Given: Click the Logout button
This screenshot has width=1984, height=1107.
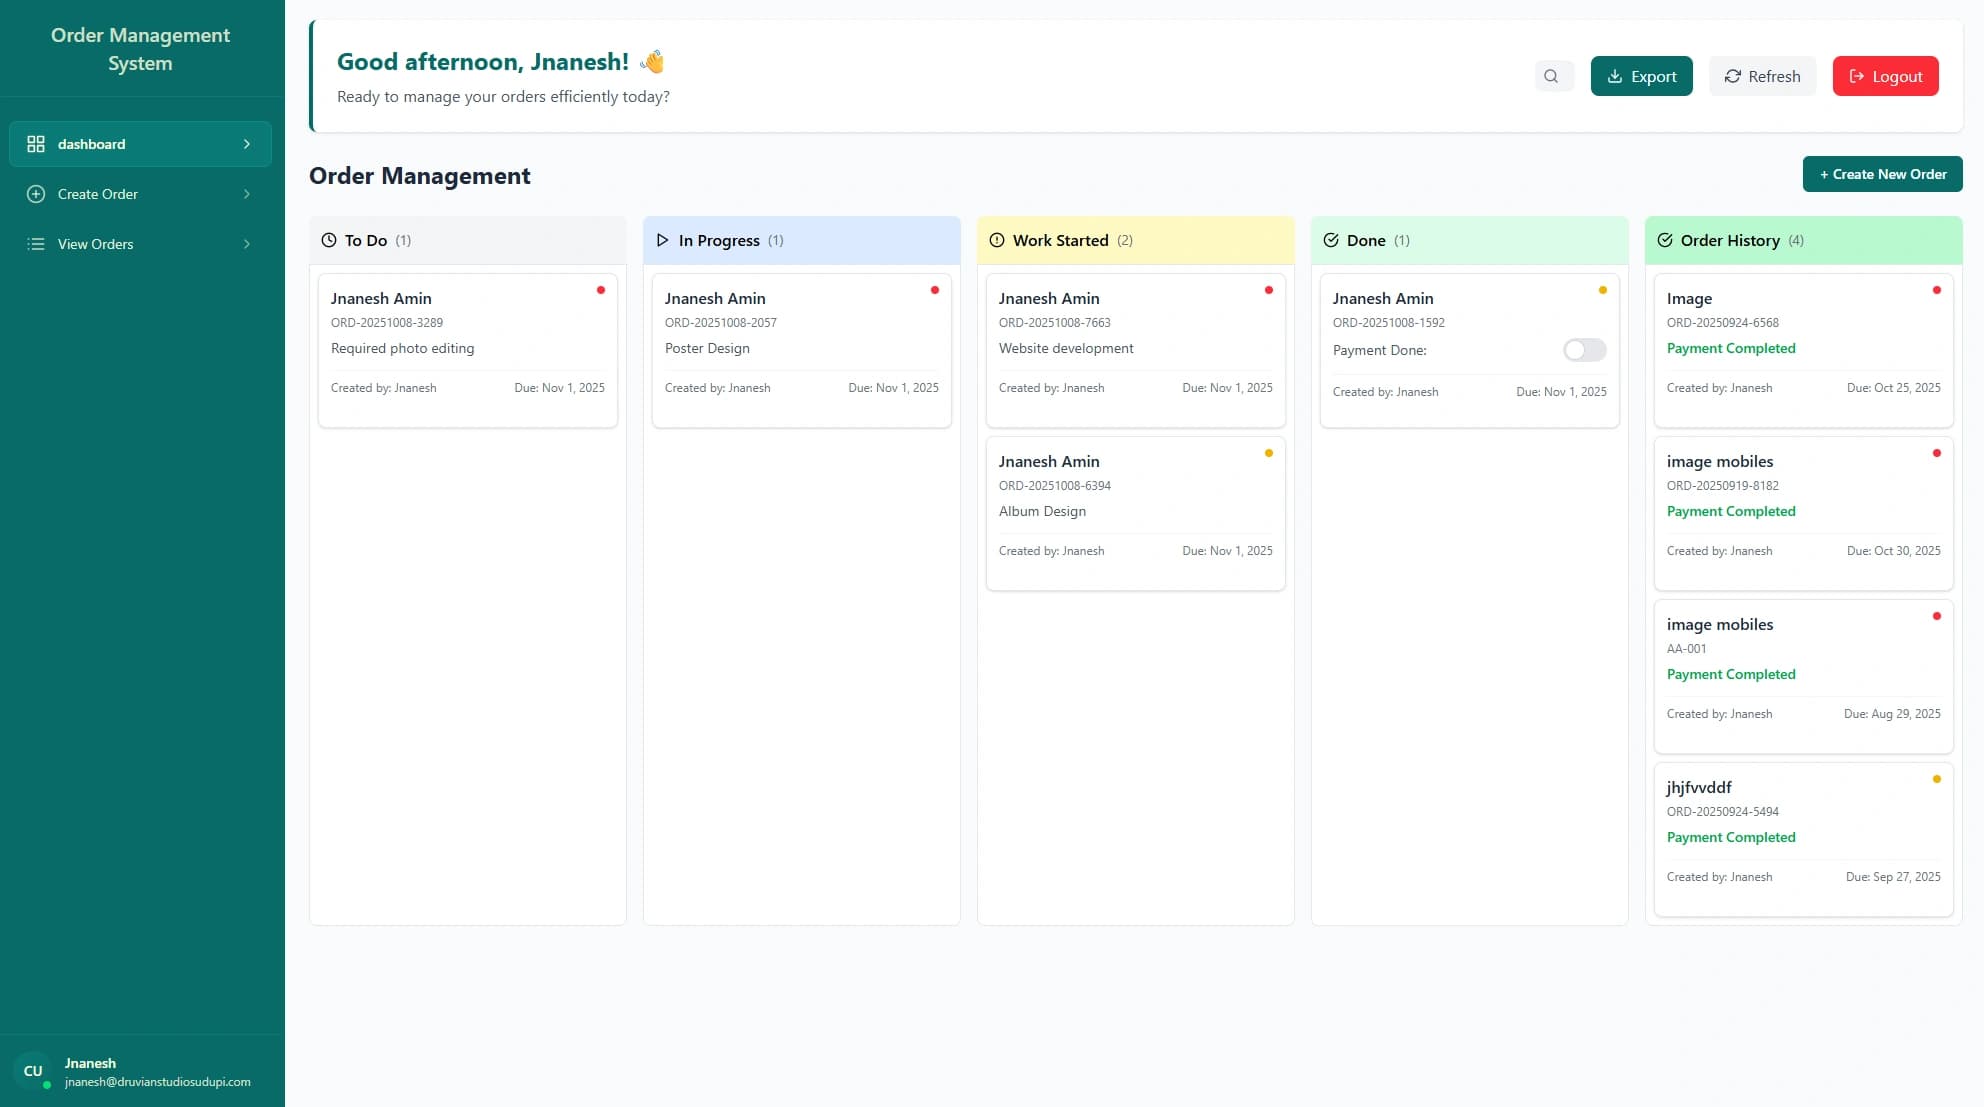Looking at the screenshot, I should coord(1885,75).
